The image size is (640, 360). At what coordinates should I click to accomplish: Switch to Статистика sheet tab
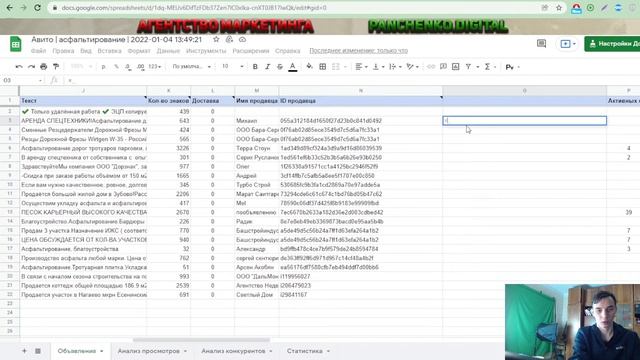click(x=308, y=351)
